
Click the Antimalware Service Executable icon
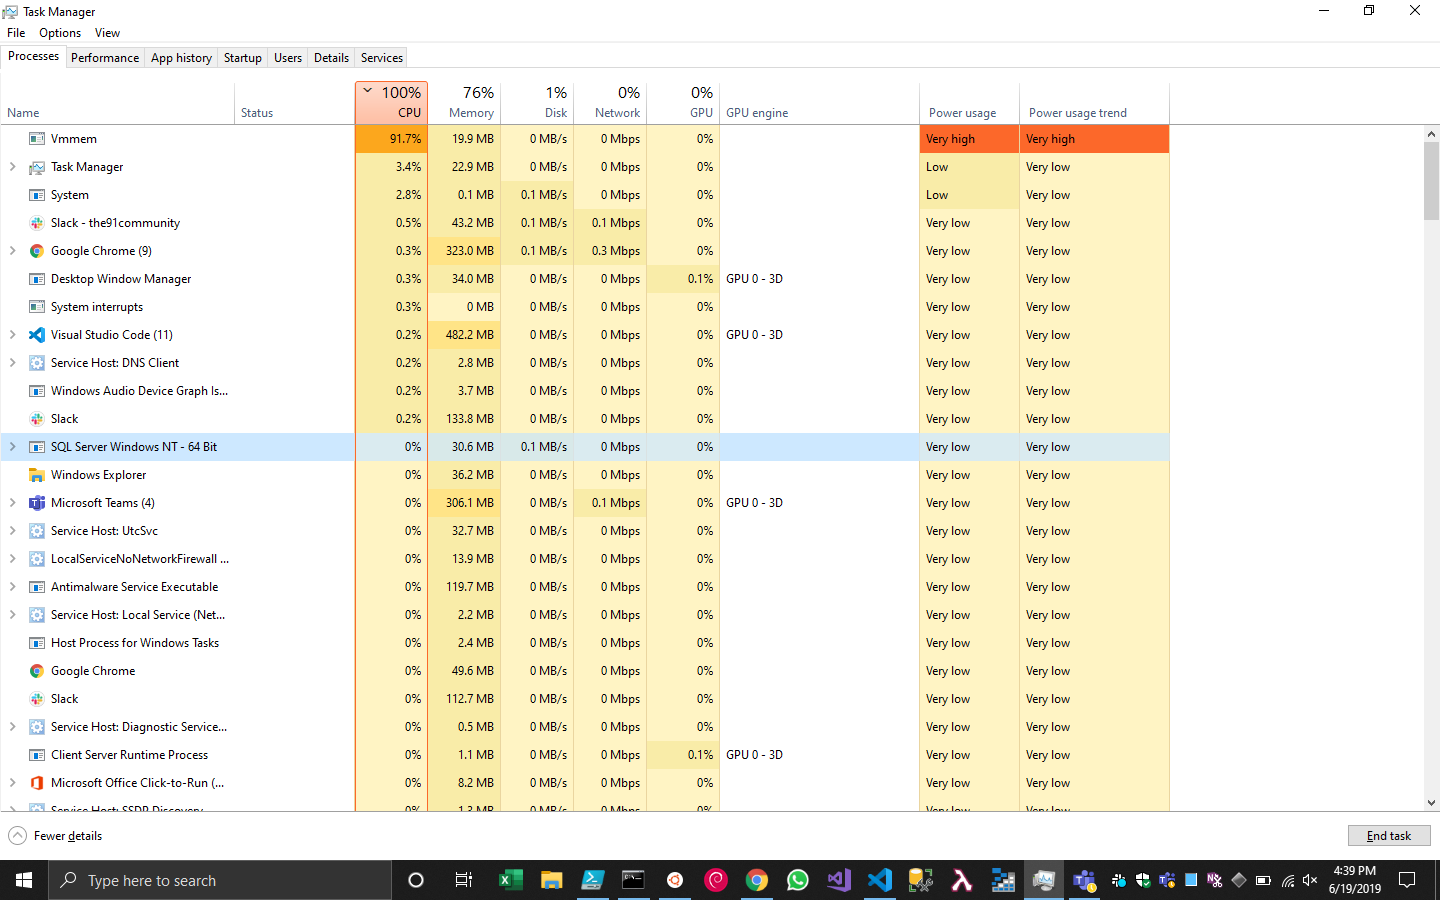coord(37,587)
